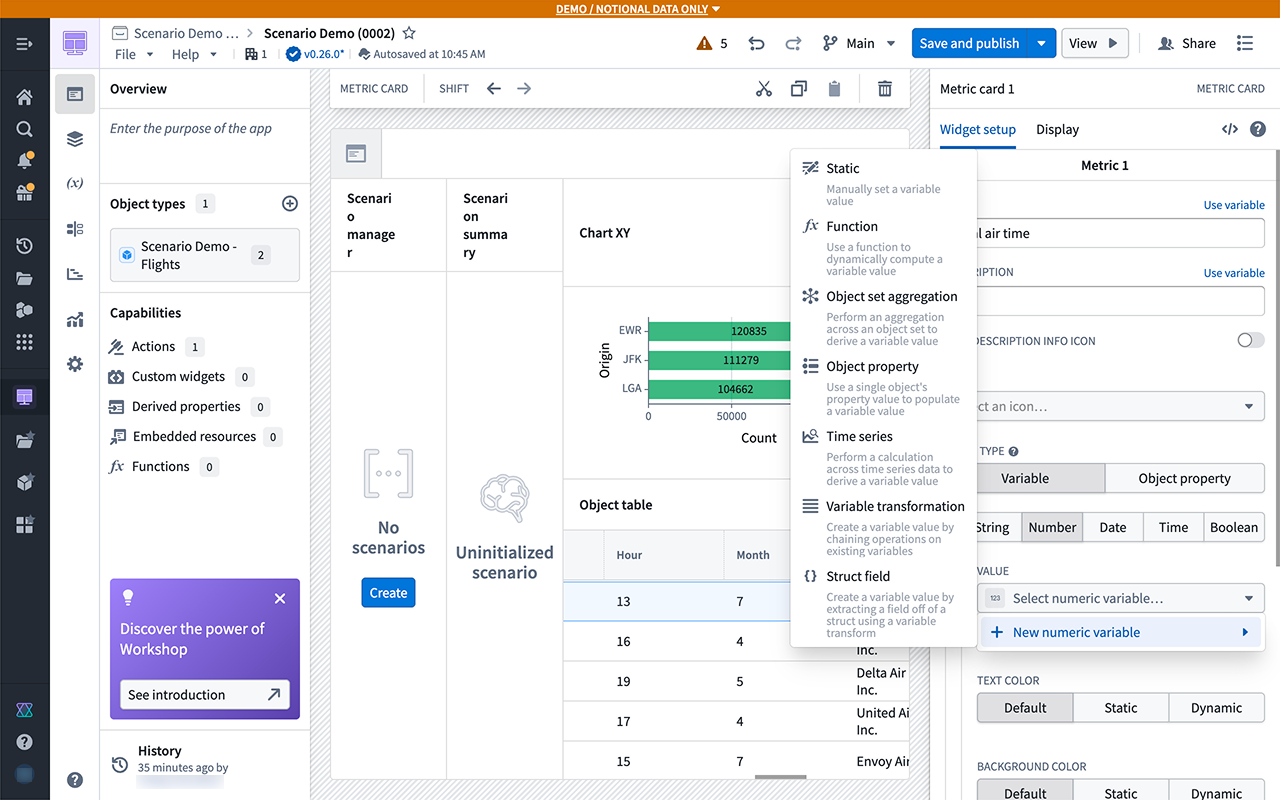The height and width of the screenshot is (800, 1280).
Task: Click the Create scenario button
Action: pos(388,593)
